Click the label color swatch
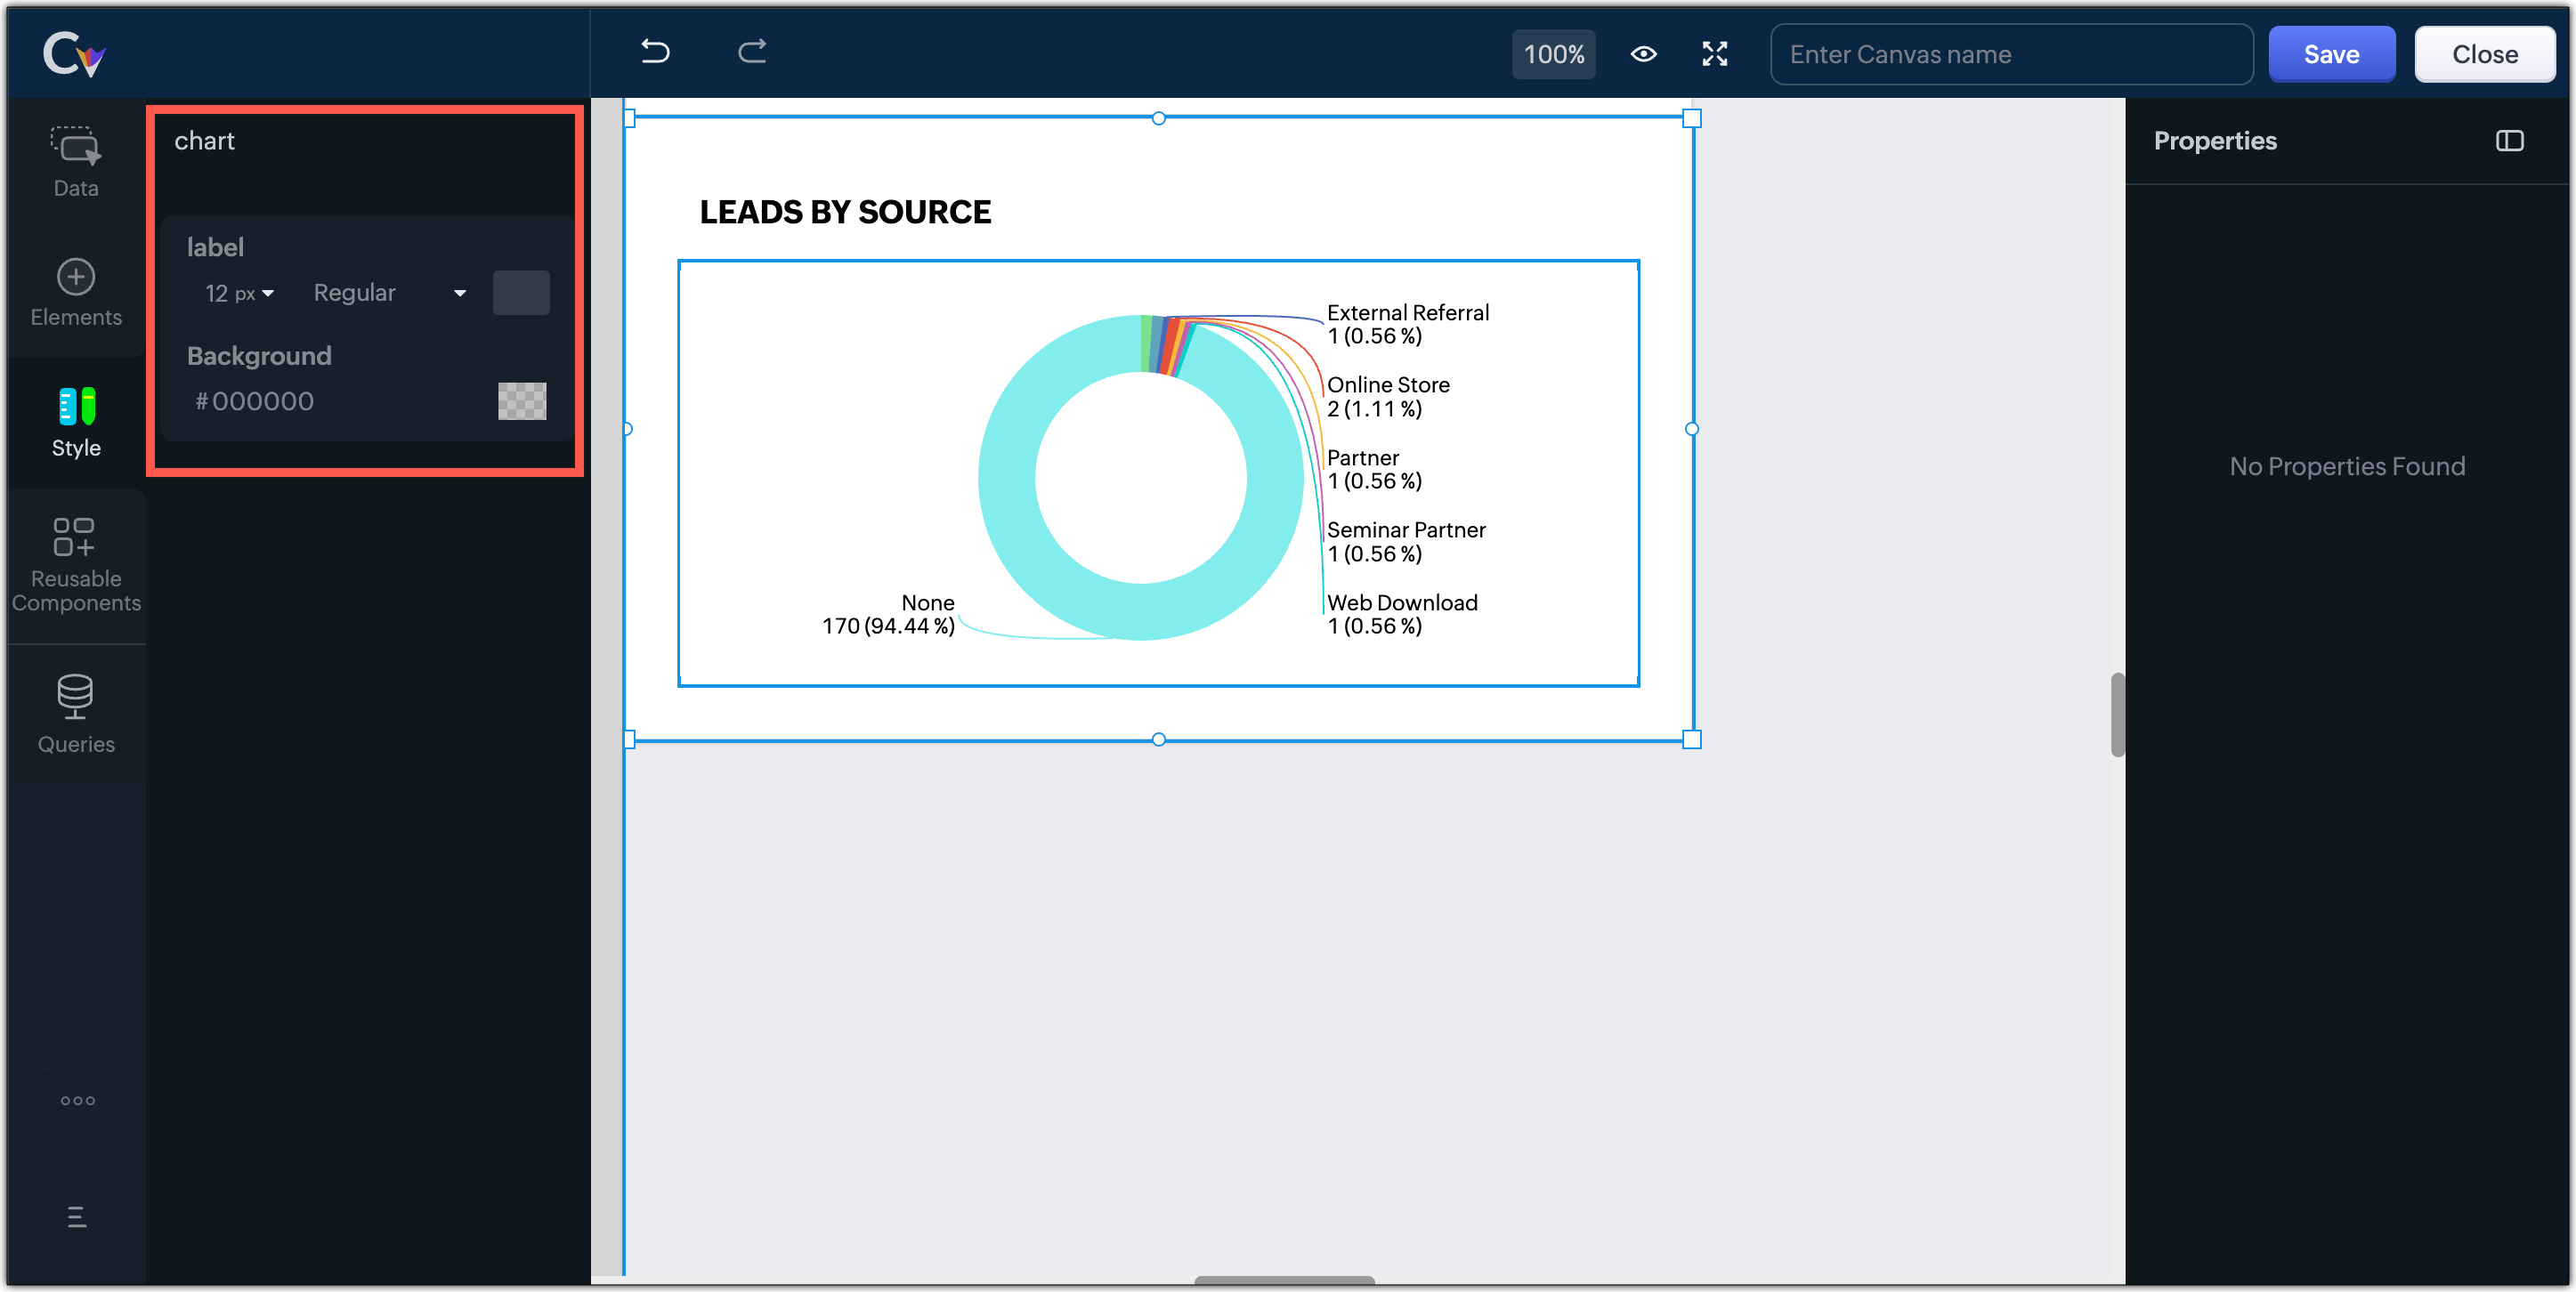Viewport: 2576px width, 1292px height. 521,293
